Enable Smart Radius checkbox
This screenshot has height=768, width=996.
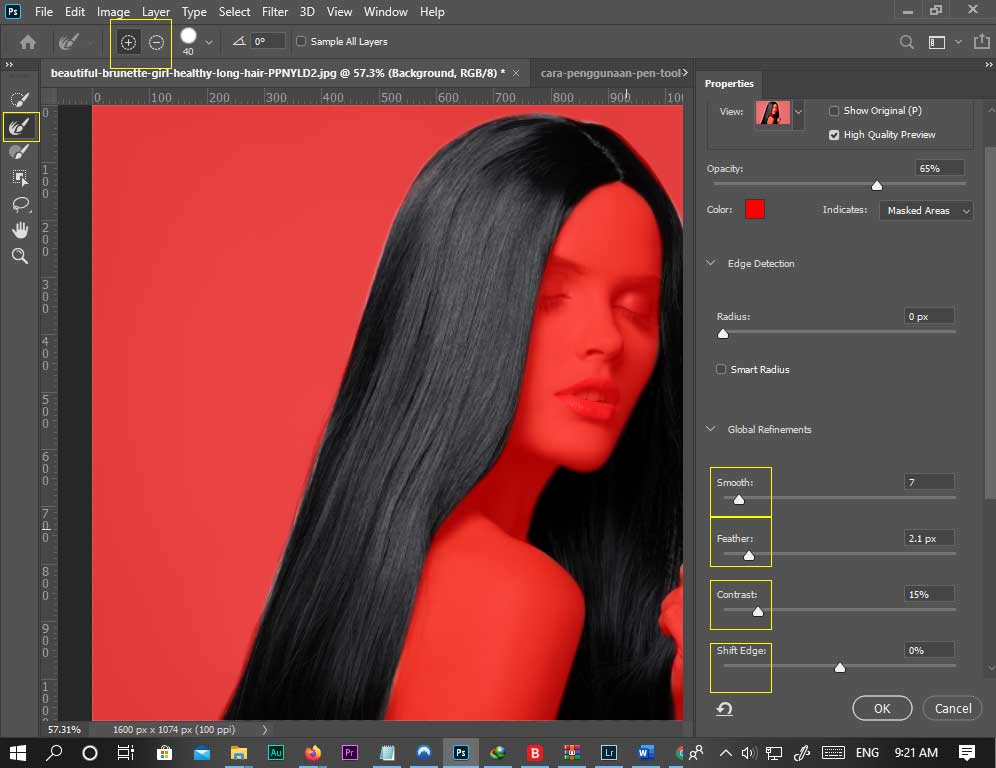click(720, 369)
